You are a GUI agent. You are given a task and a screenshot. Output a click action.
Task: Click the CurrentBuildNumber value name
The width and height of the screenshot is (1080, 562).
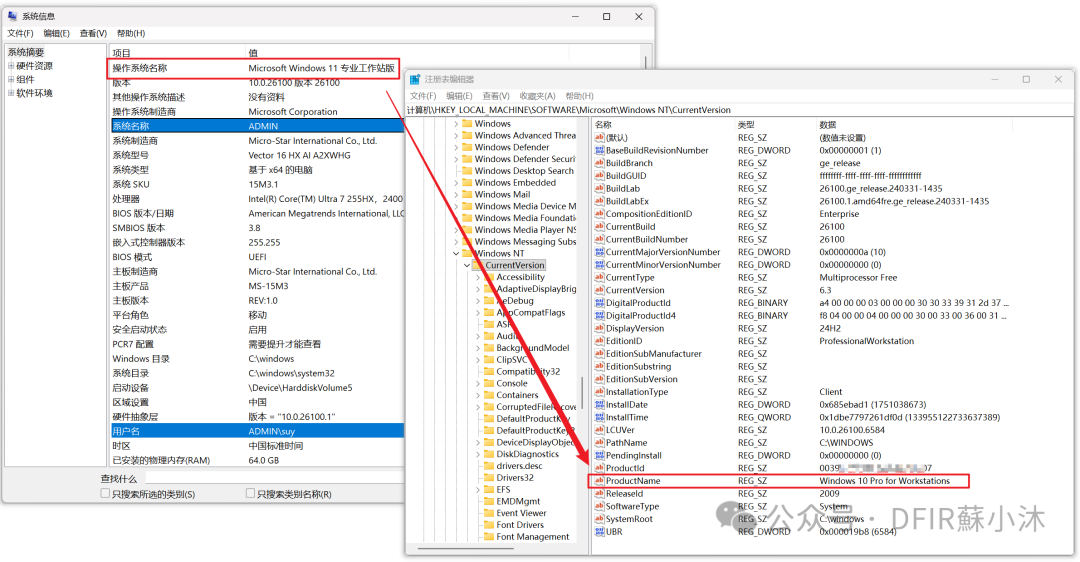[x=647, y=239]
